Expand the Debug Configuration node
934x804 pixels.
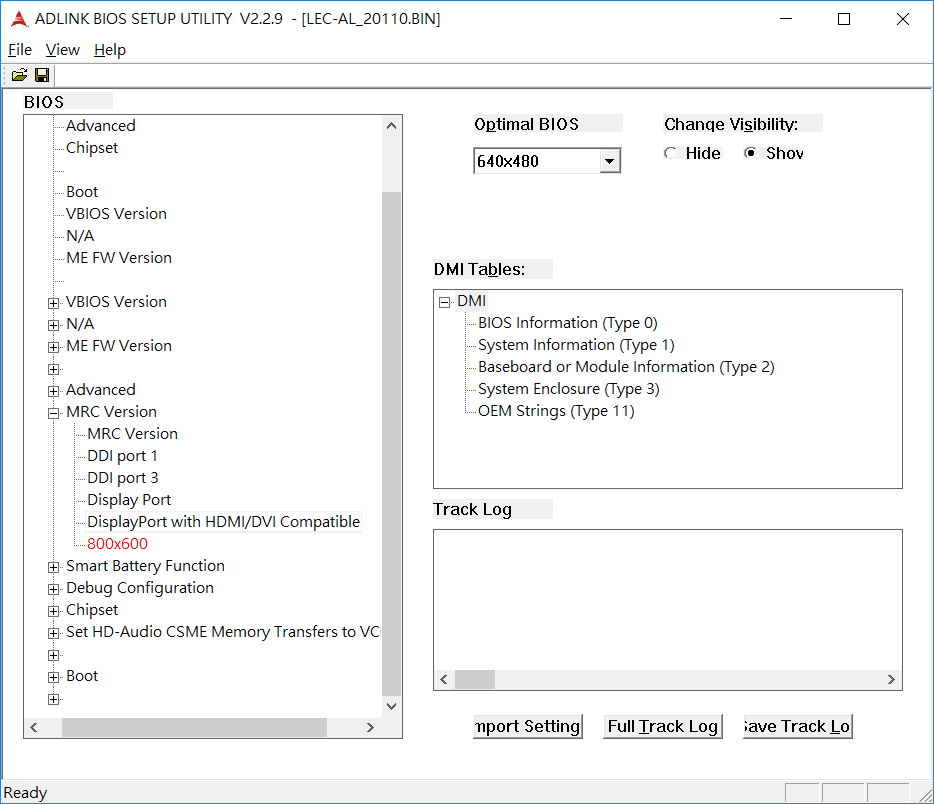coord(54,590)
